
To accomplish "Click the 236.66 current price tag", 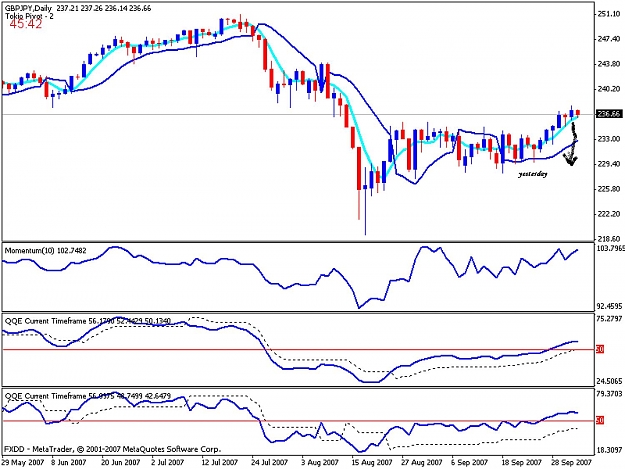I will point(608,114).
